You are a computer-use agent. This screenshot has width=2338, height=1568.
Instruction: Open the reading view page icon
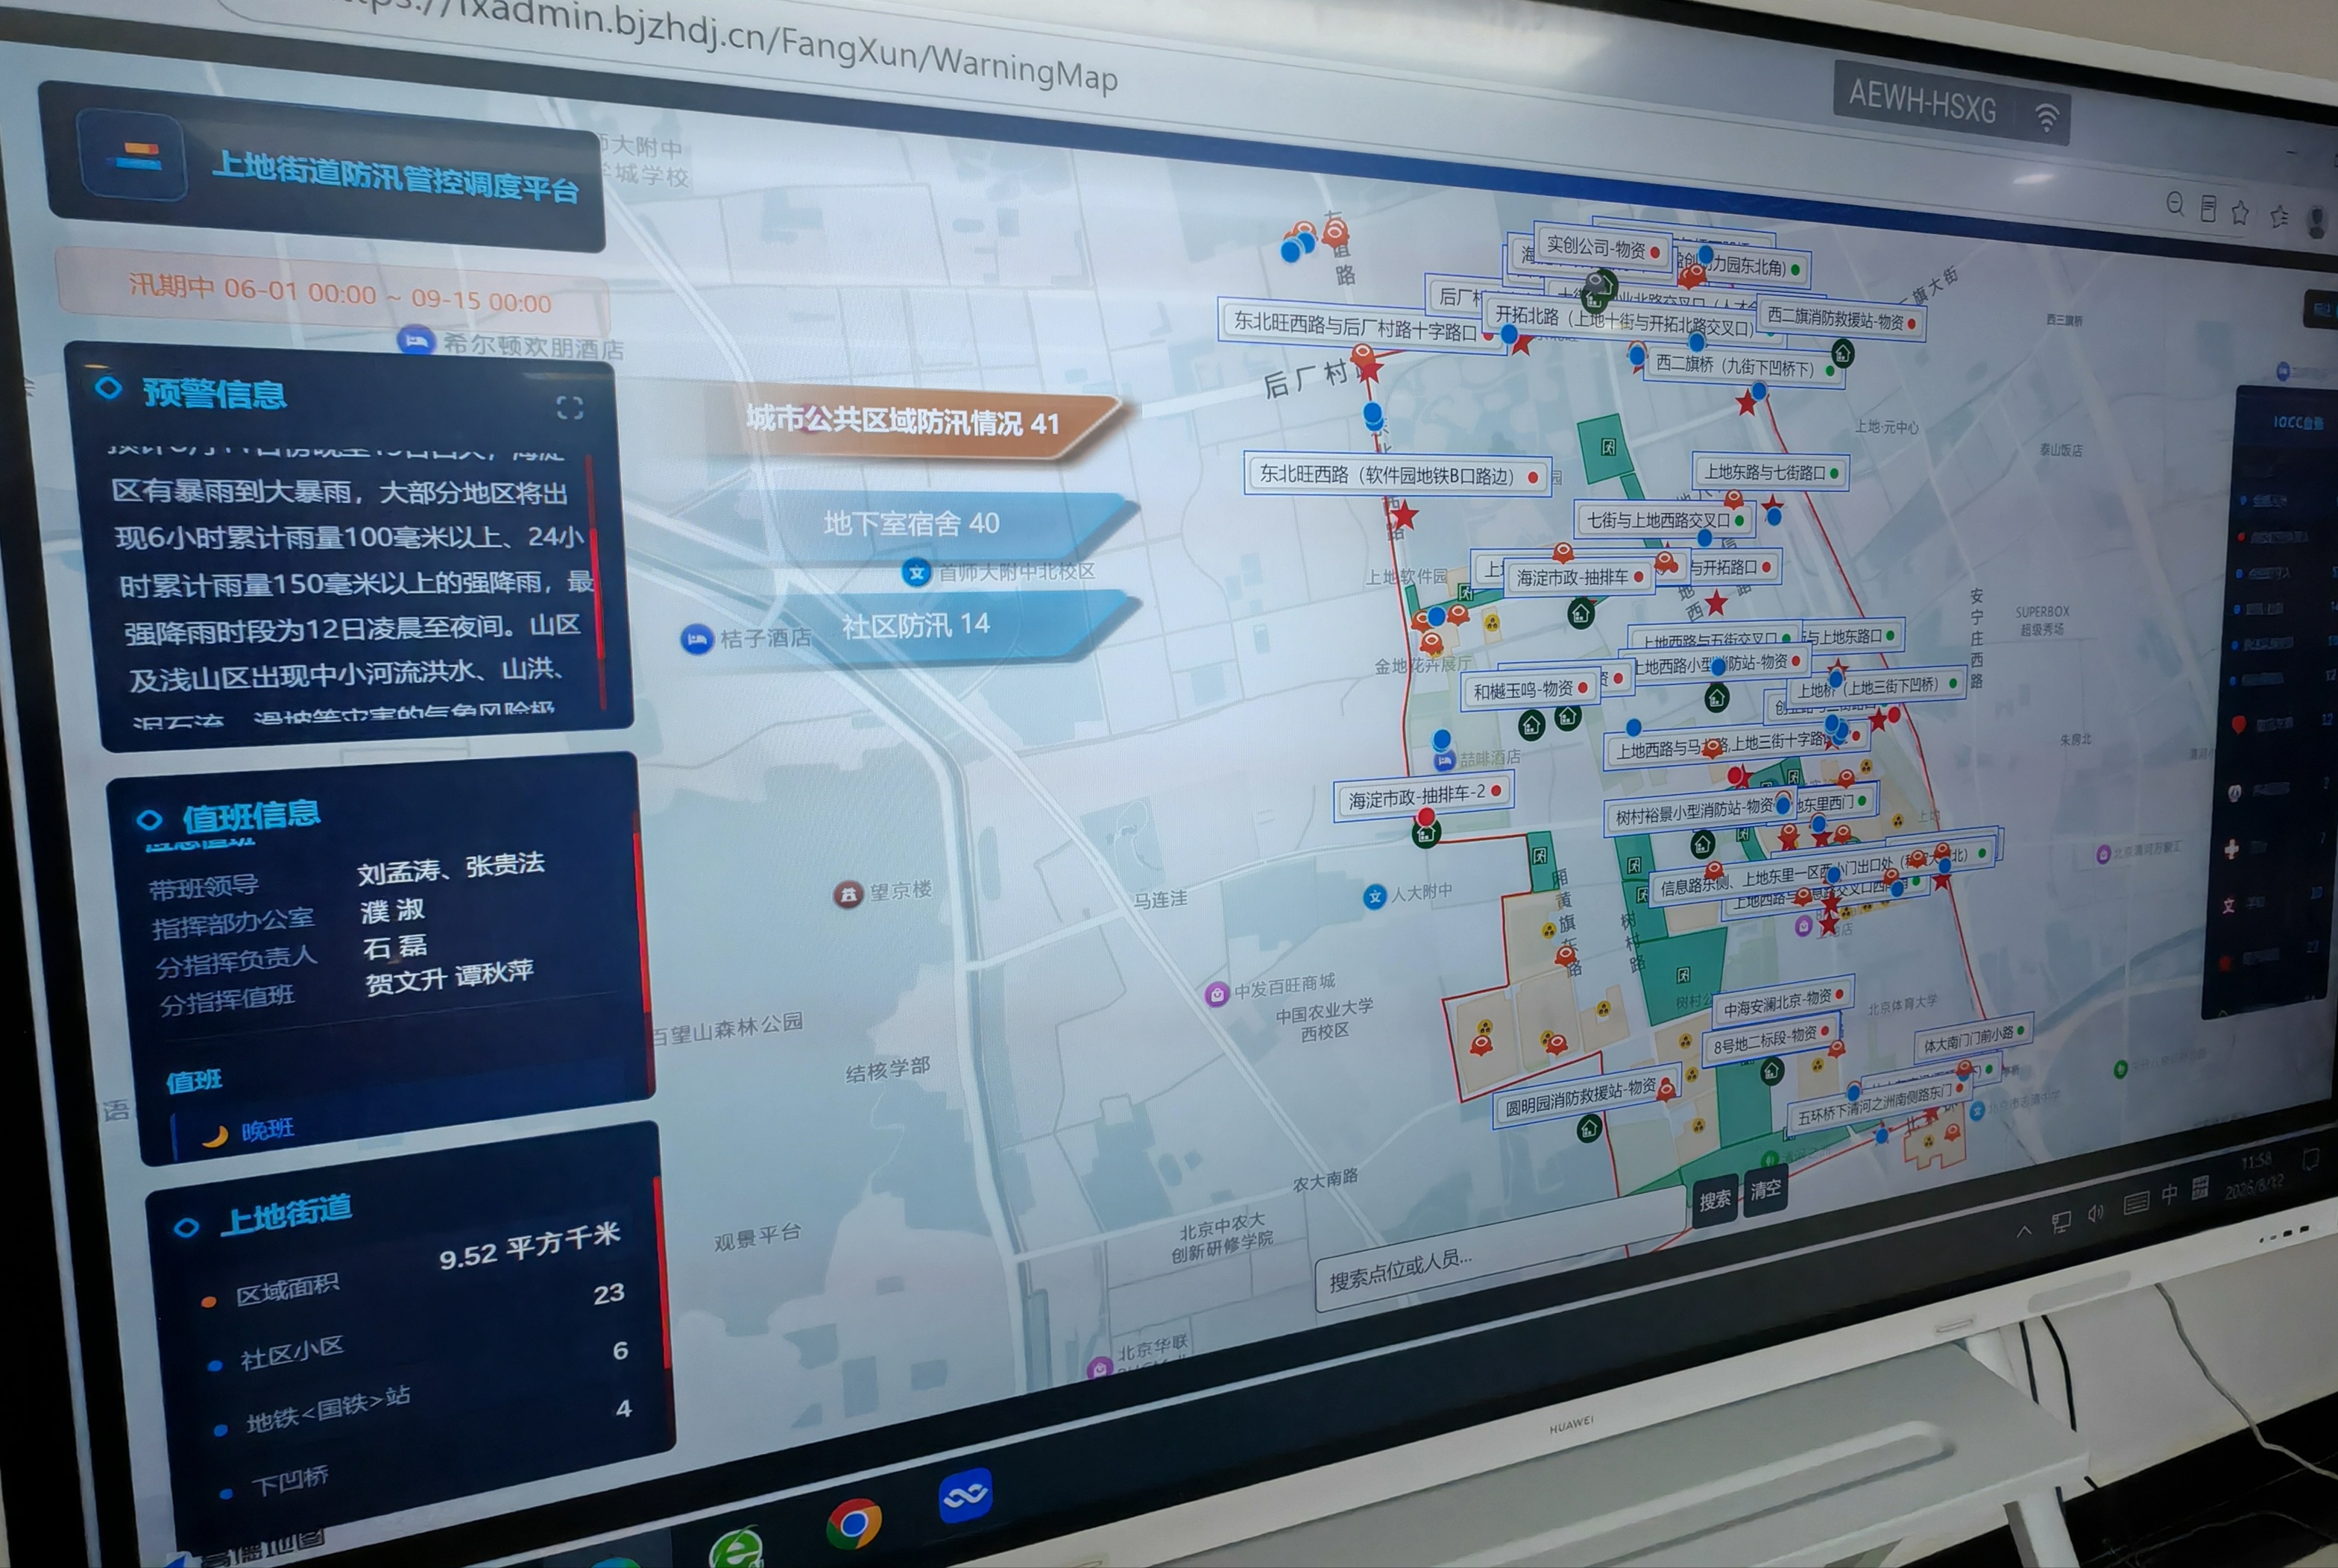[x=2208, y=208]
